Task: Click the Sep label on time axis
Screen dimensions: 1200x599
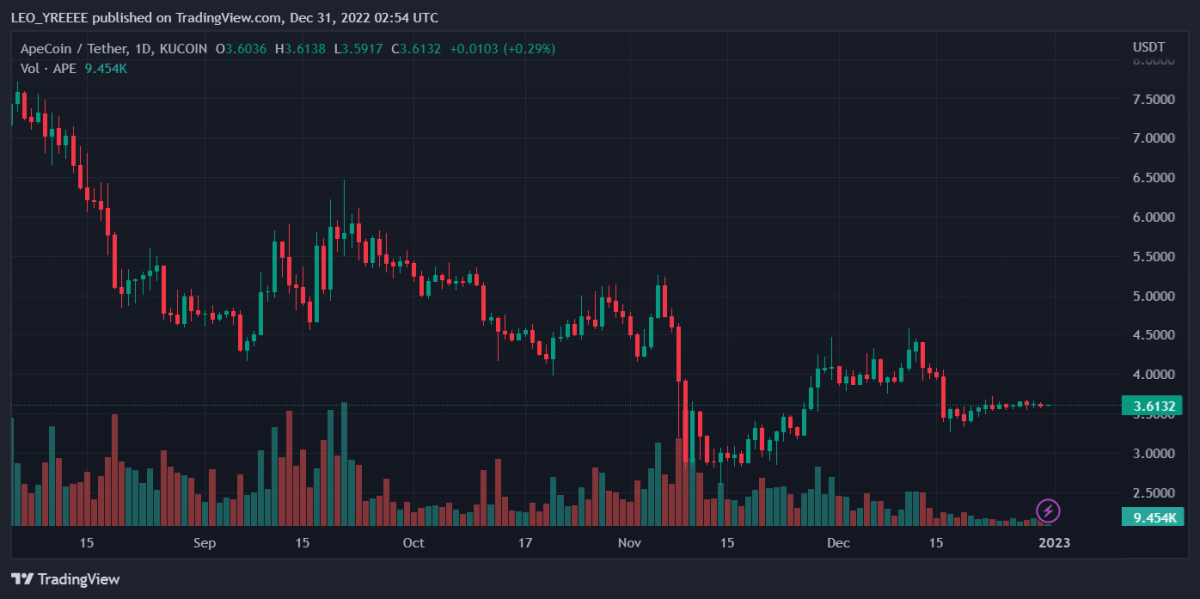Action: (204, 543)
